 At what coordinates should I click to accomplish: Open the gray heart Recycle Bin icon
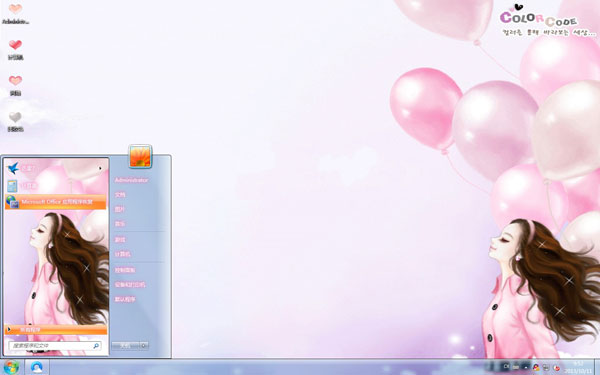pos(15,122)
